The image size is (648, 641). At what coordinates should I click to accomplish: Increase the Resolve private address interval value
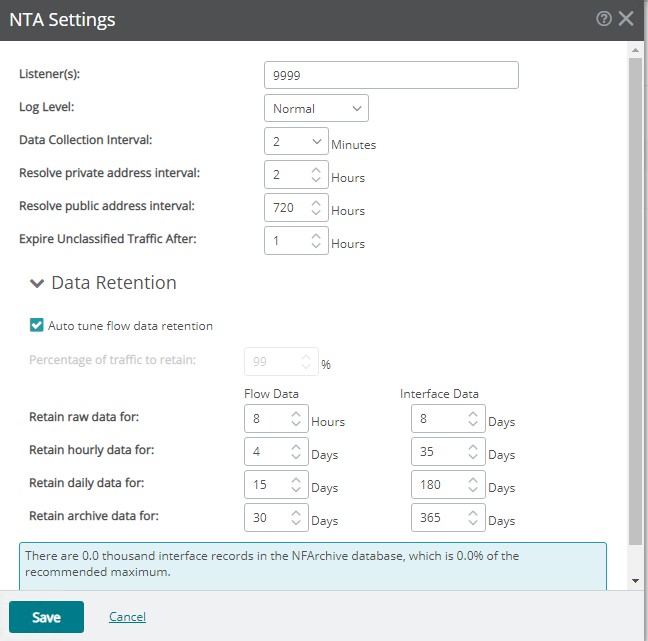(x=316, y=170)
